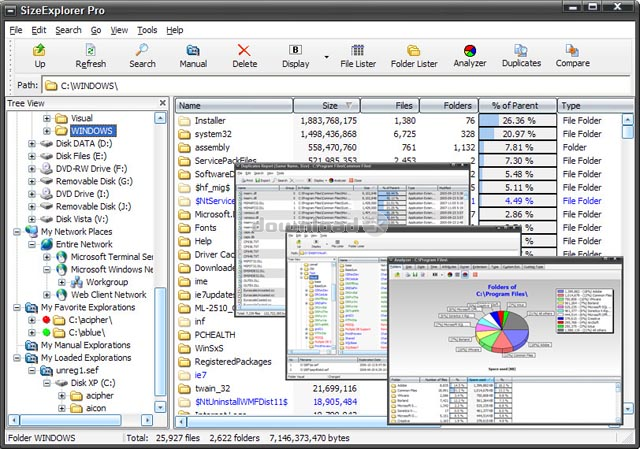Select the twain_32 folder row

pos(212,389)
